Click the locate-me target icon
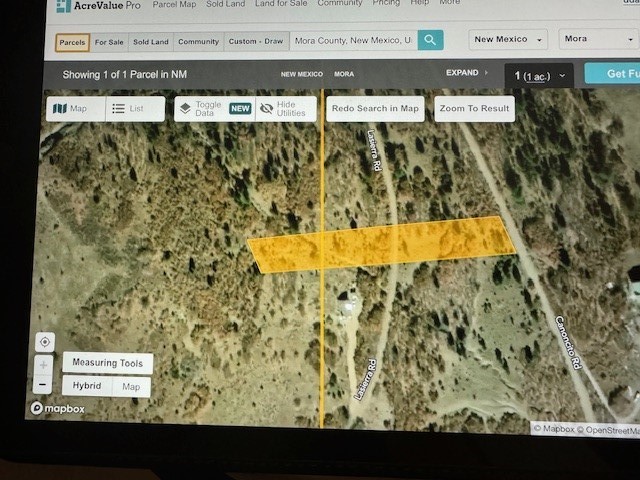 (x=44, y=342)
